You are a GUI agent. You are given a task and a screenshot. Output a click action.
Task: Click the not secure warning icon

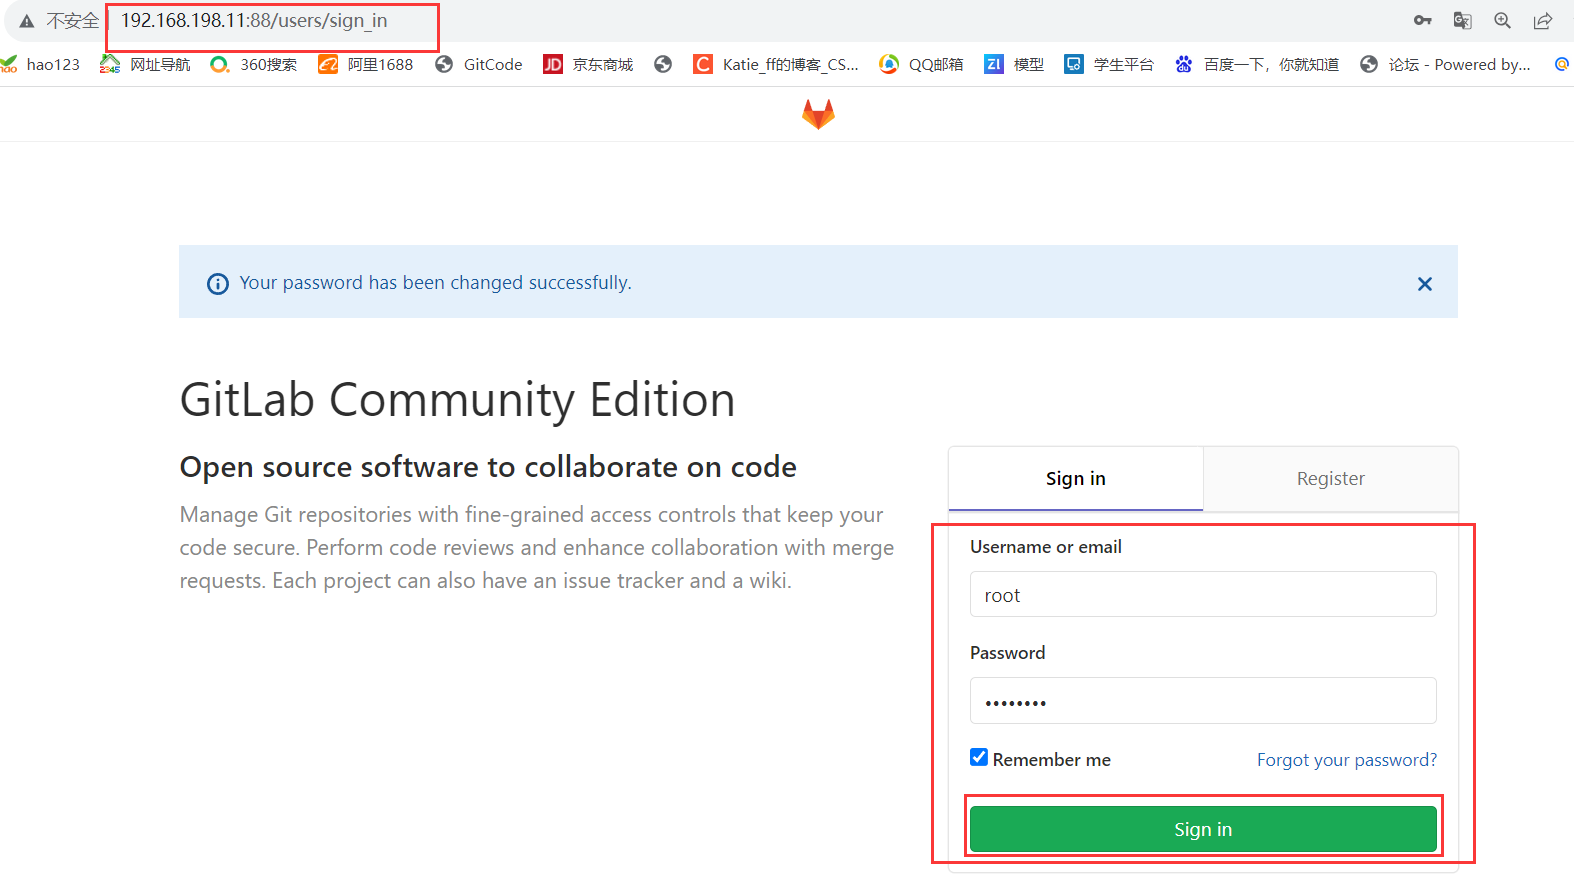coord(27,21)
